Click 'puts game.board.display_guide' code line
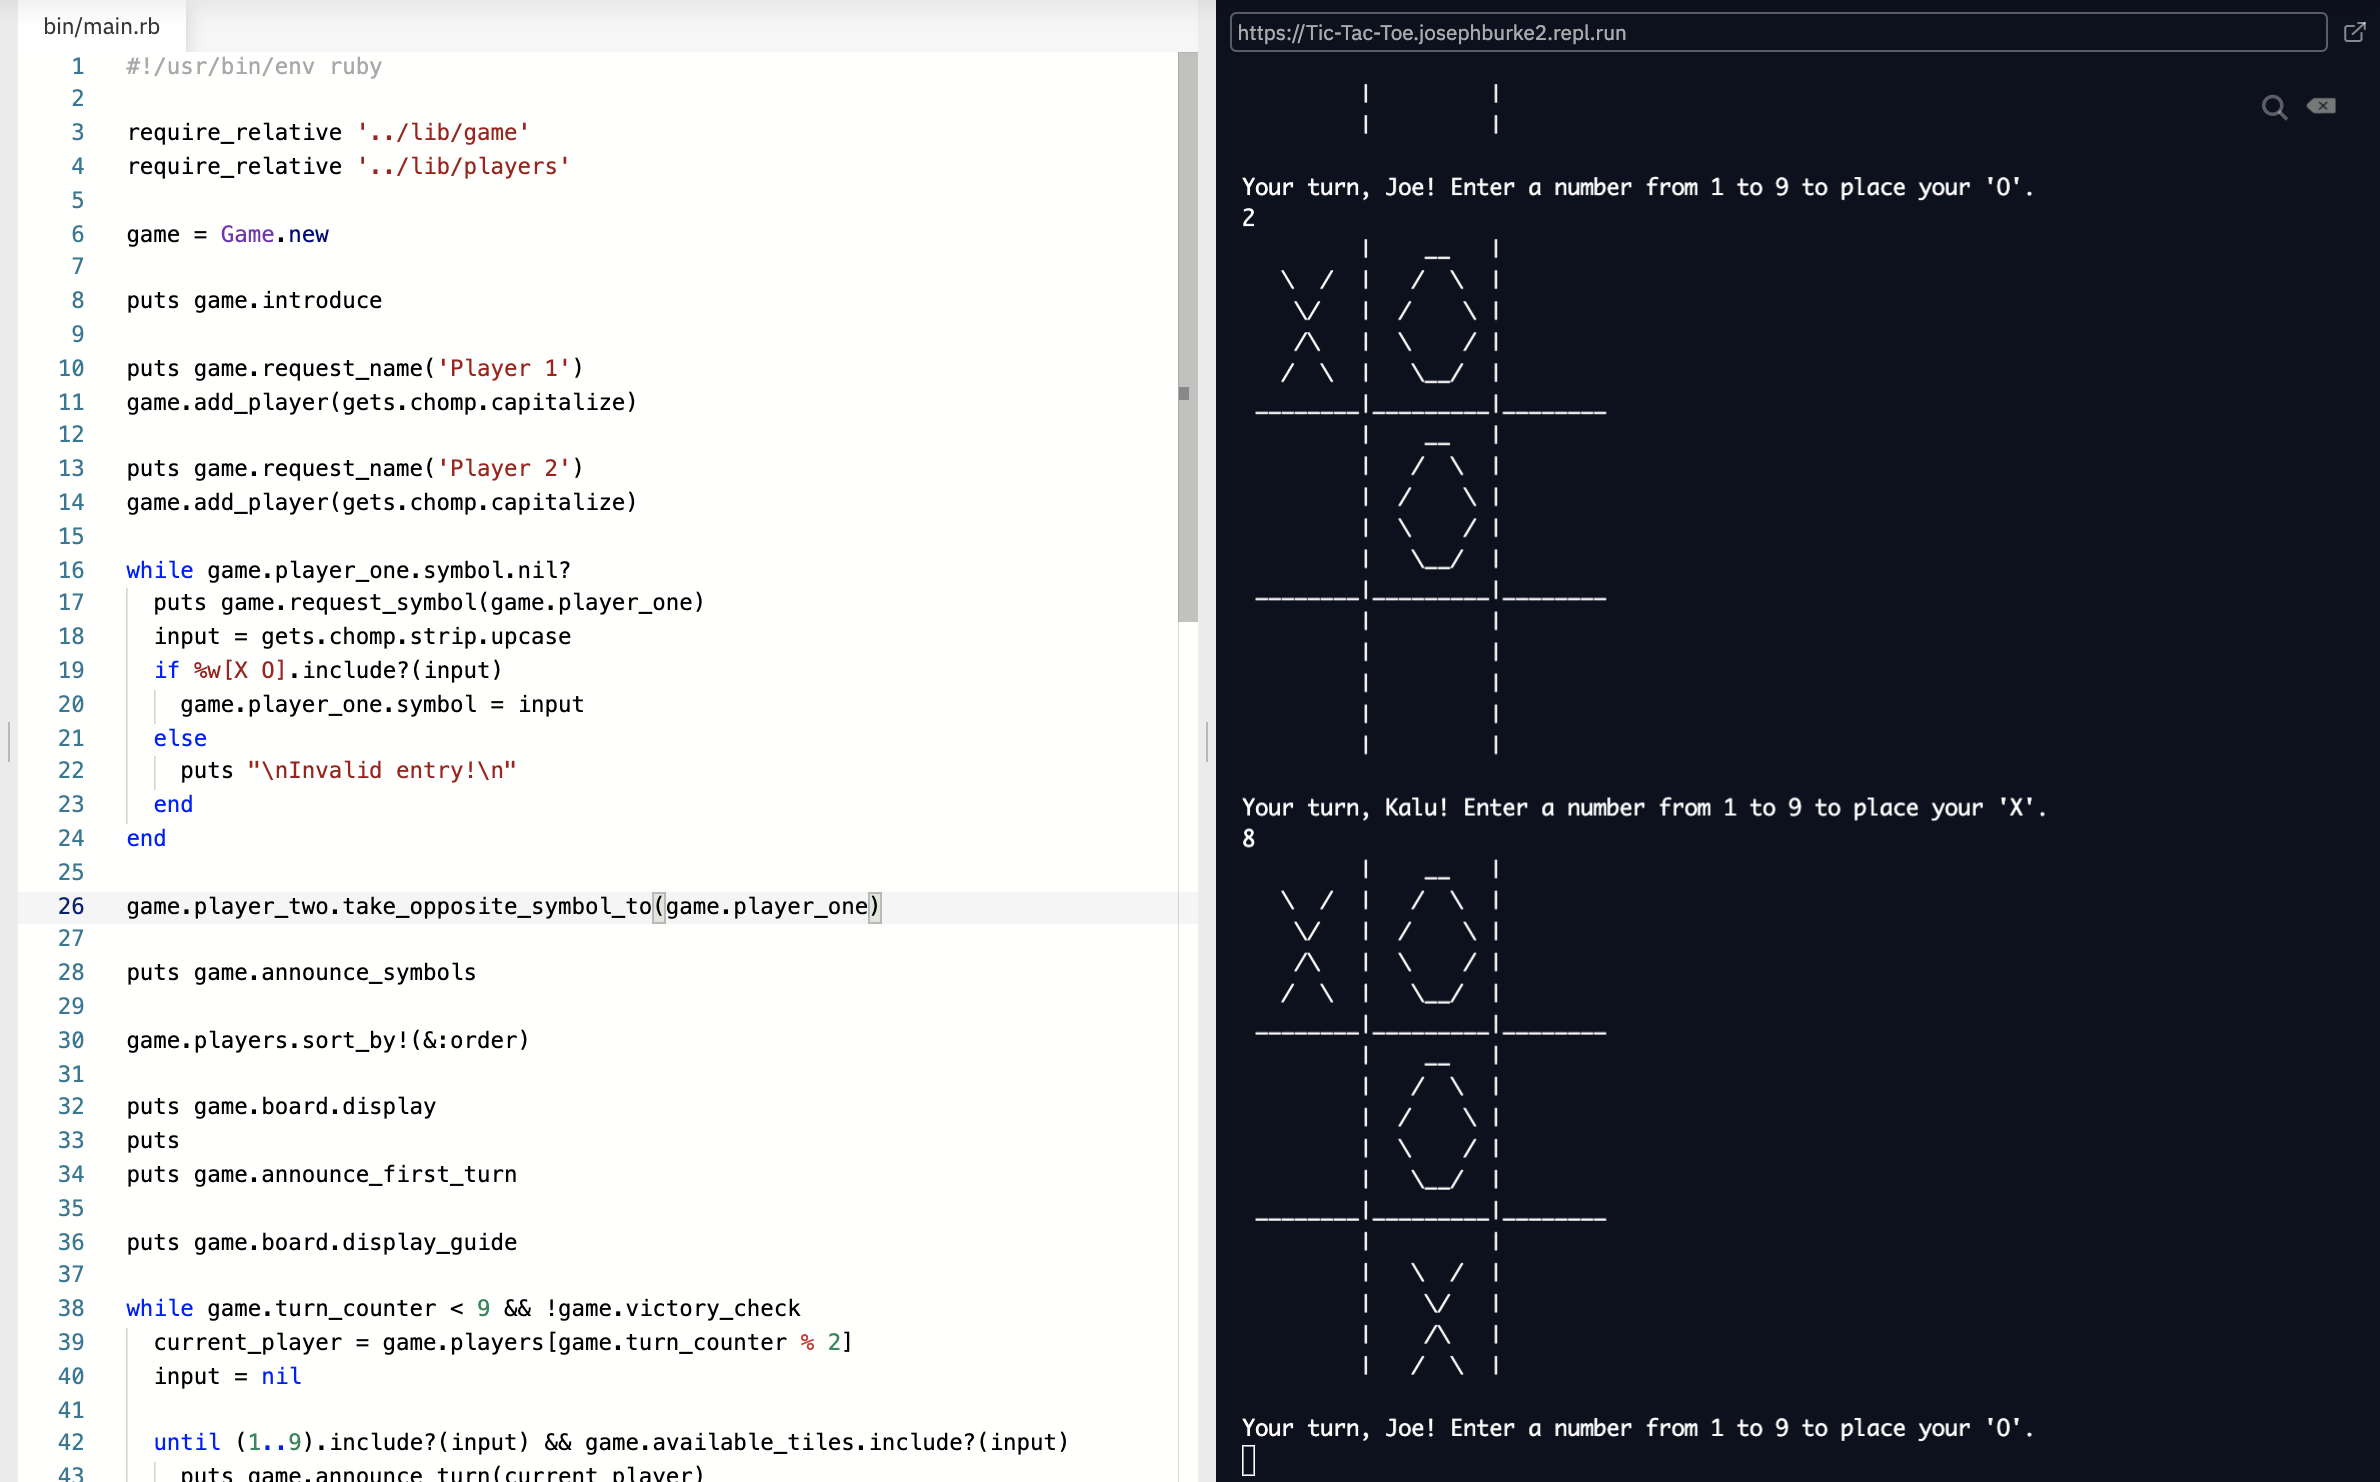2380x1482 pixels. click(x=321, y=1242)
